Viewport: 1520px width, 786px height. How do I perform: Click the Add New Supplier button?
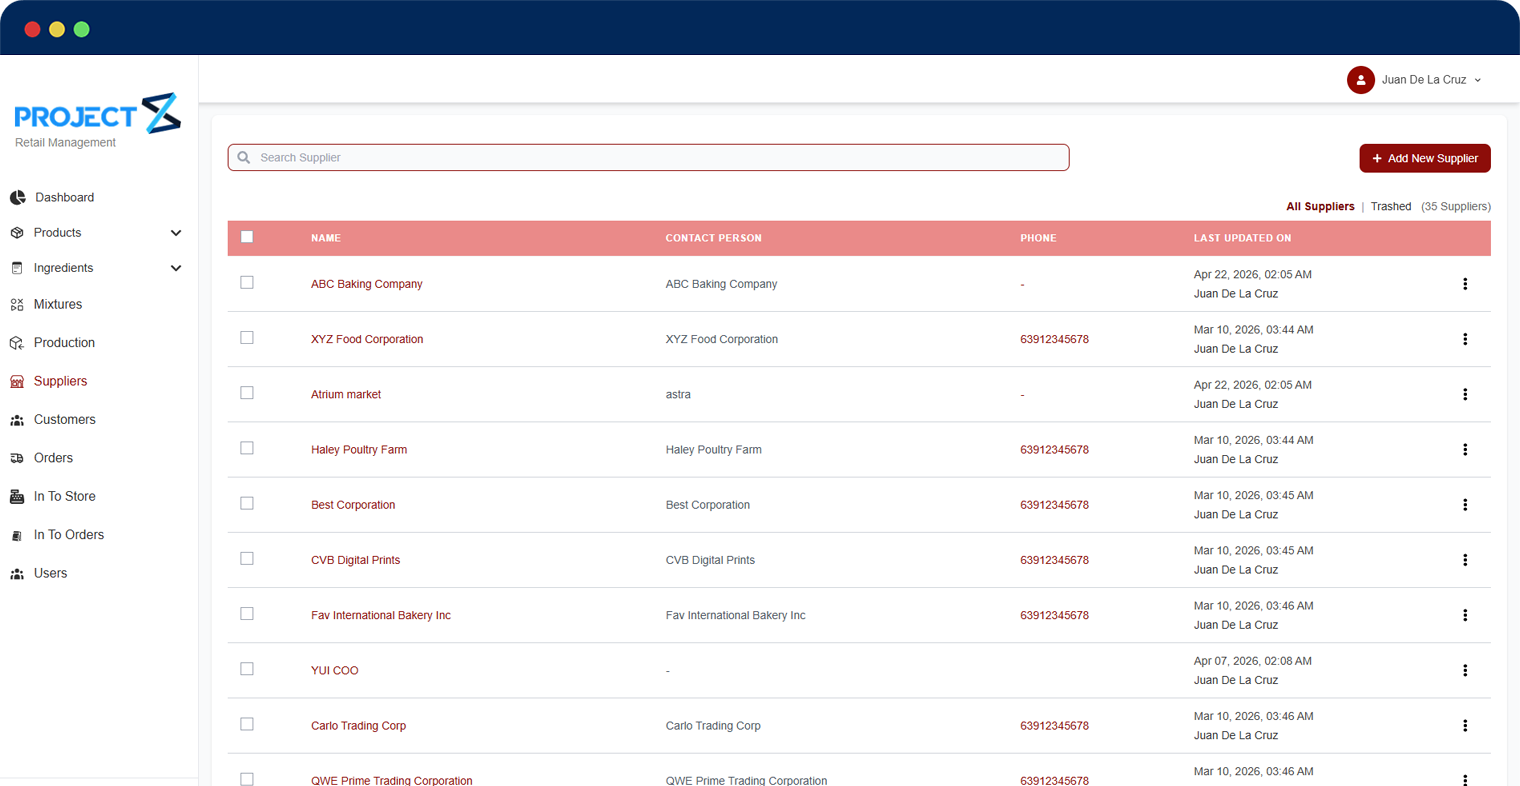1425,158
